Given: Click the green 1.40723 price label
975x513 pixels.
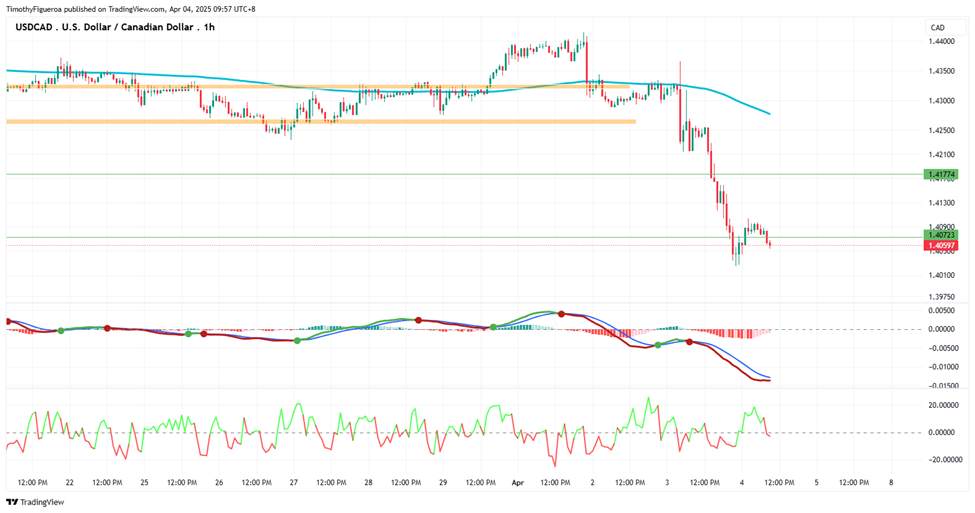Looking at the screenshot, I should 940,235.
